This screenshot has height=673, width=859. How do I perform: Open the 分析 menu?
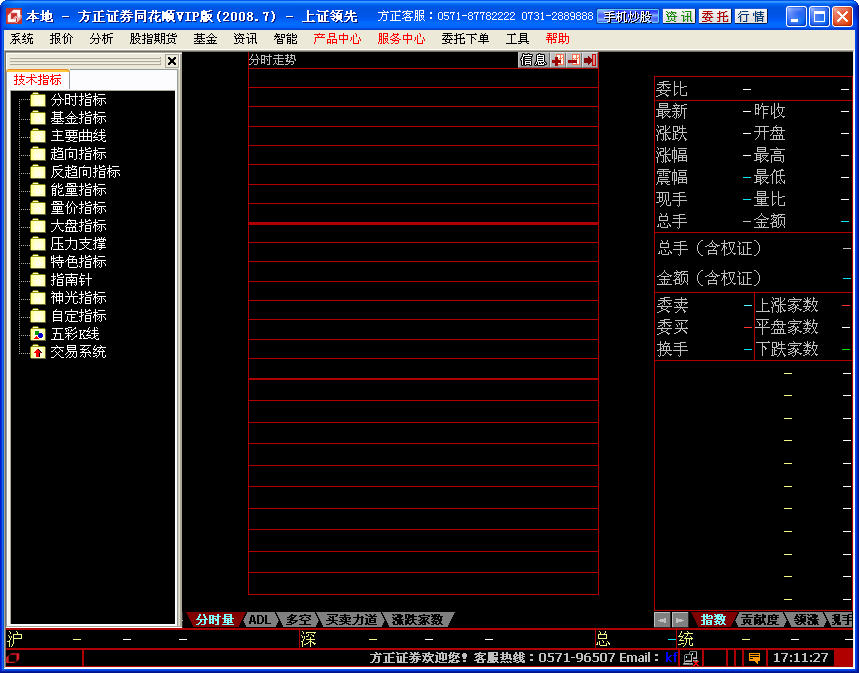[x=101, y=39]
